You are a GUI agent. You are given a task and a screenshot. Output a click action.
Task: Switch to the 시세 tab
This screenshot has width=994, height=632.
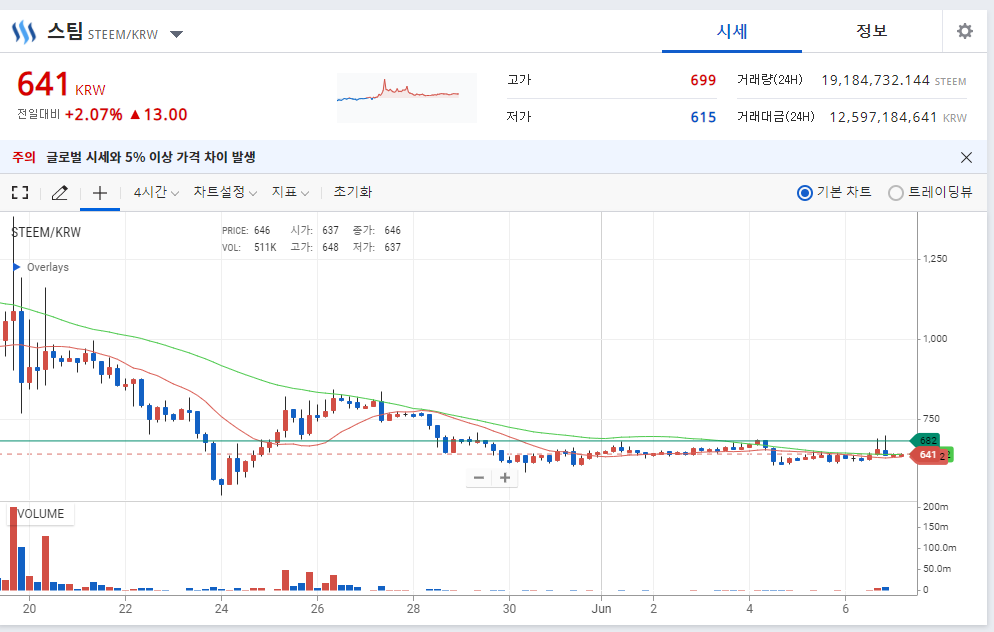tap(732, 31)
